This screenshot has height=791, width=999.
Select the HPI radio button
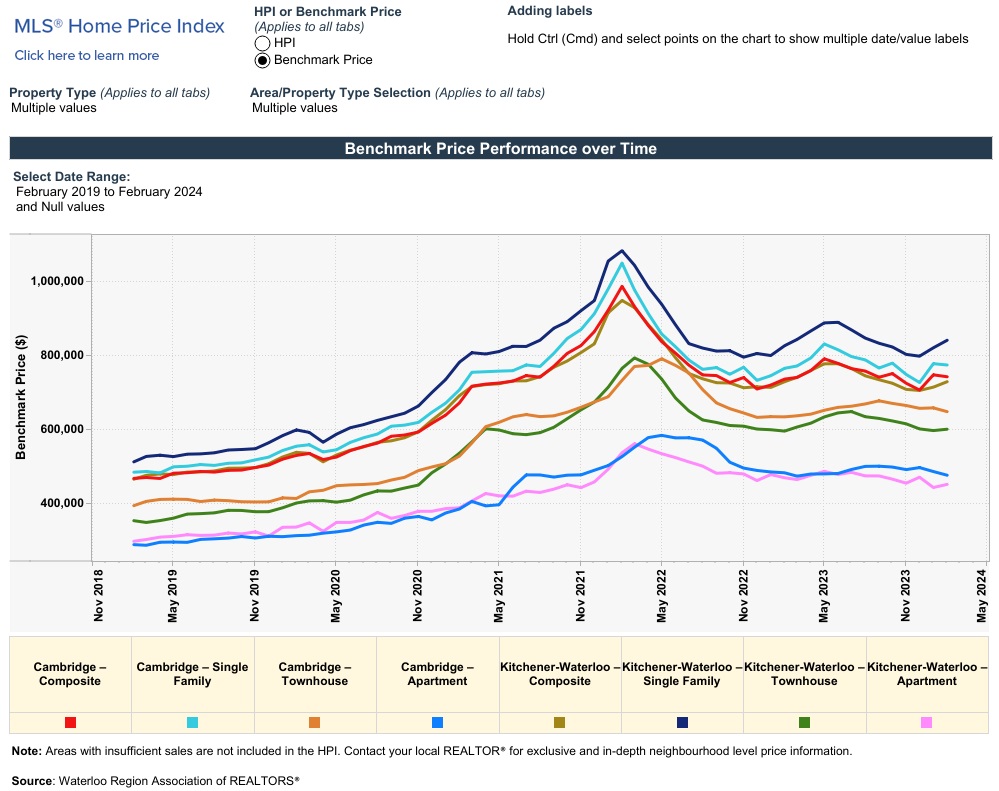pos(263,43)
